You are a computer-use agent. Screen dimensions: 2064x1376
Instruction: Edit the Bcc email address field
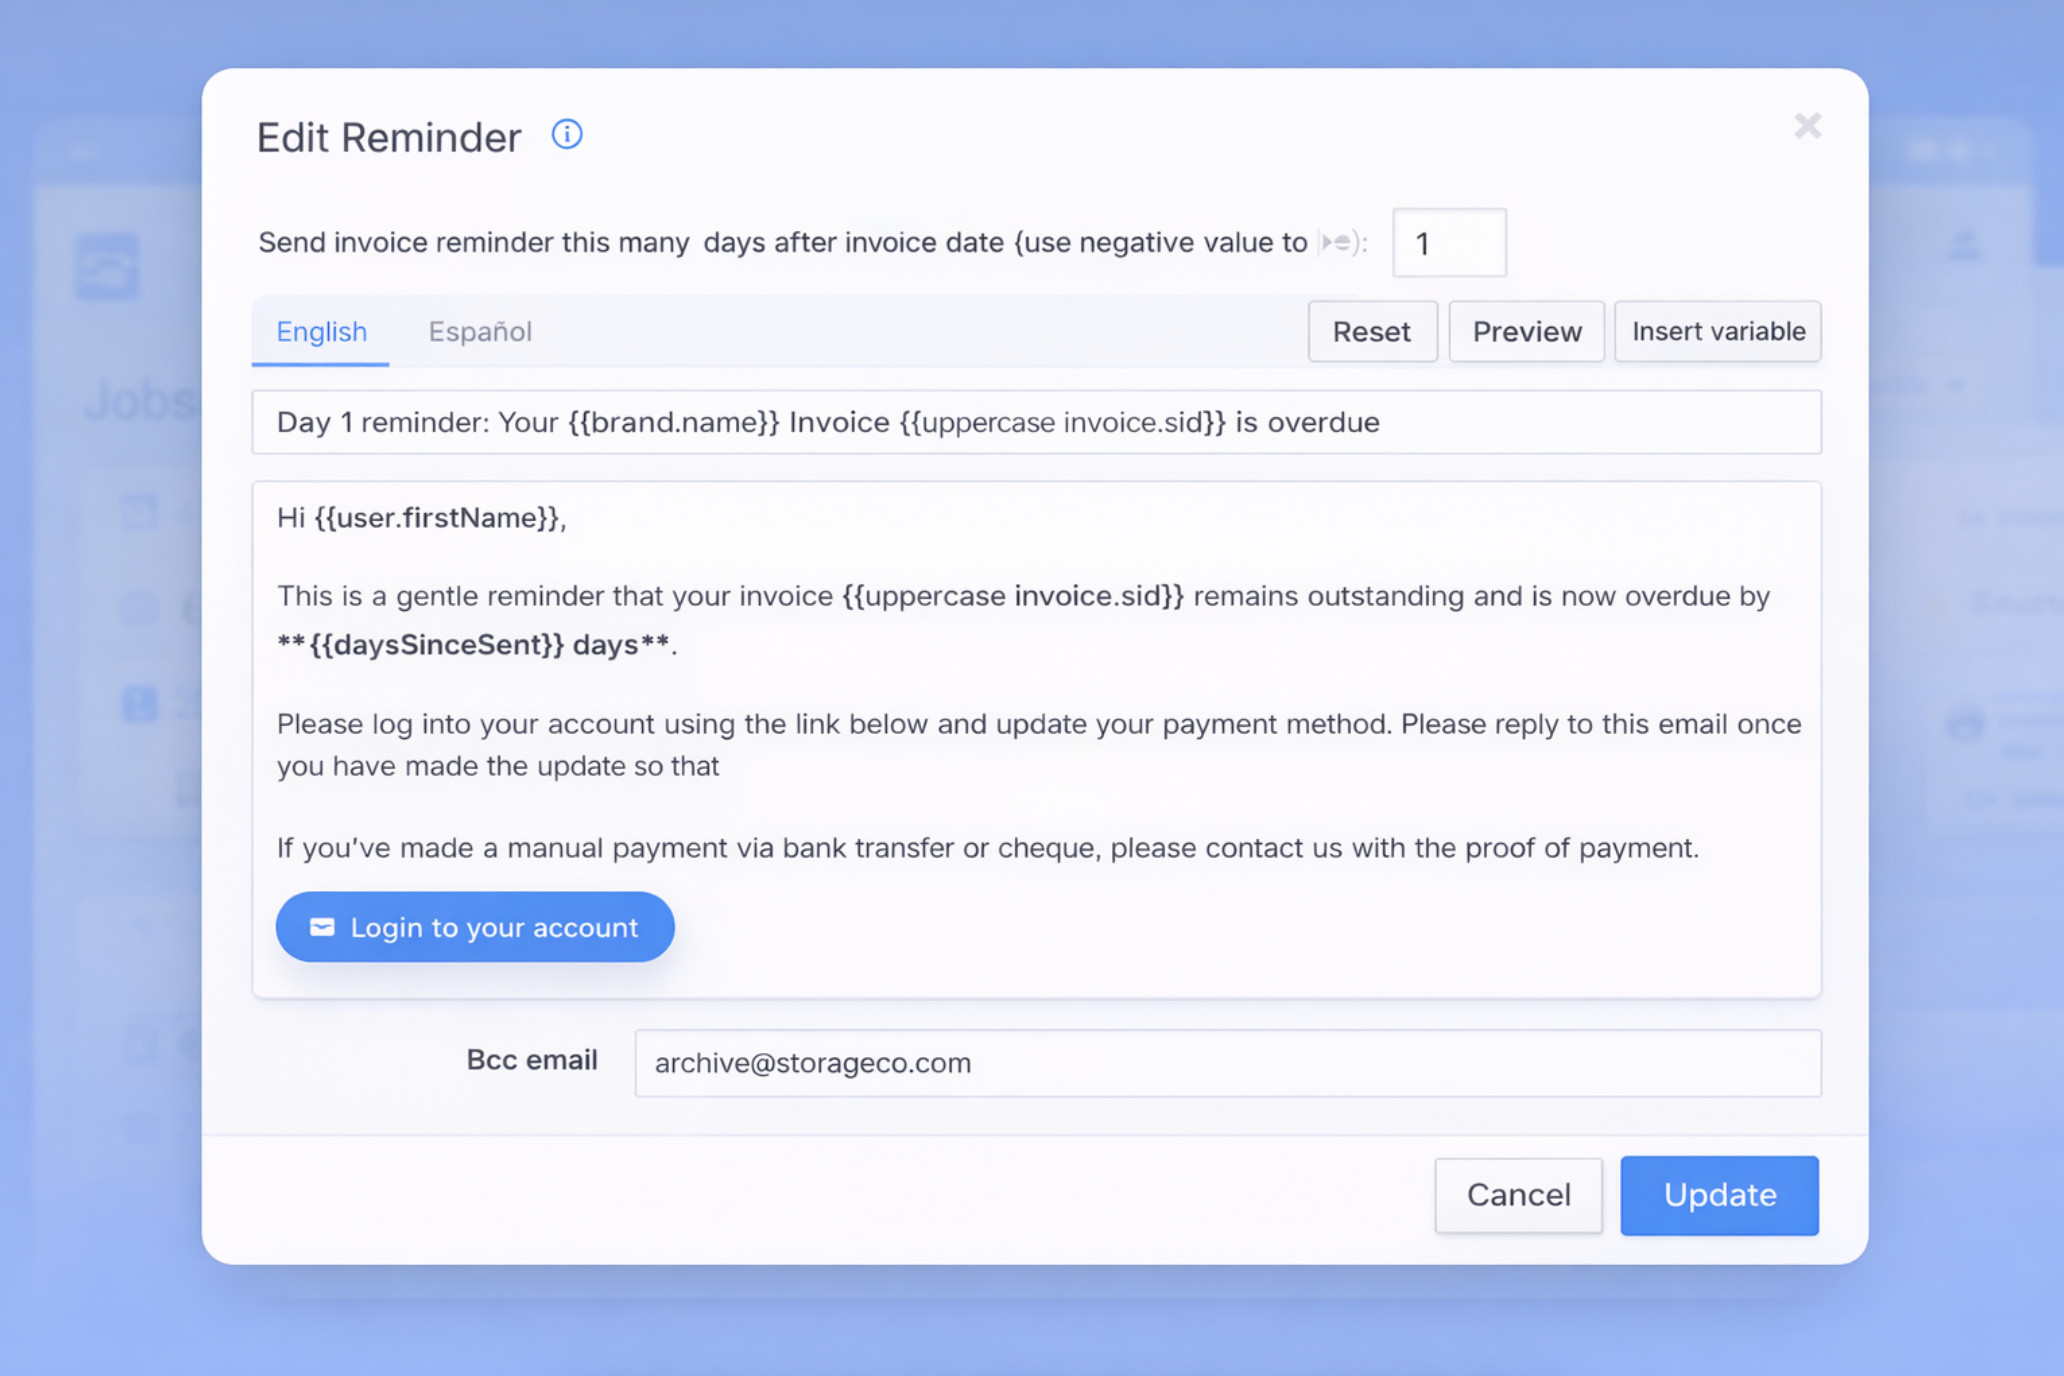1228,1063
